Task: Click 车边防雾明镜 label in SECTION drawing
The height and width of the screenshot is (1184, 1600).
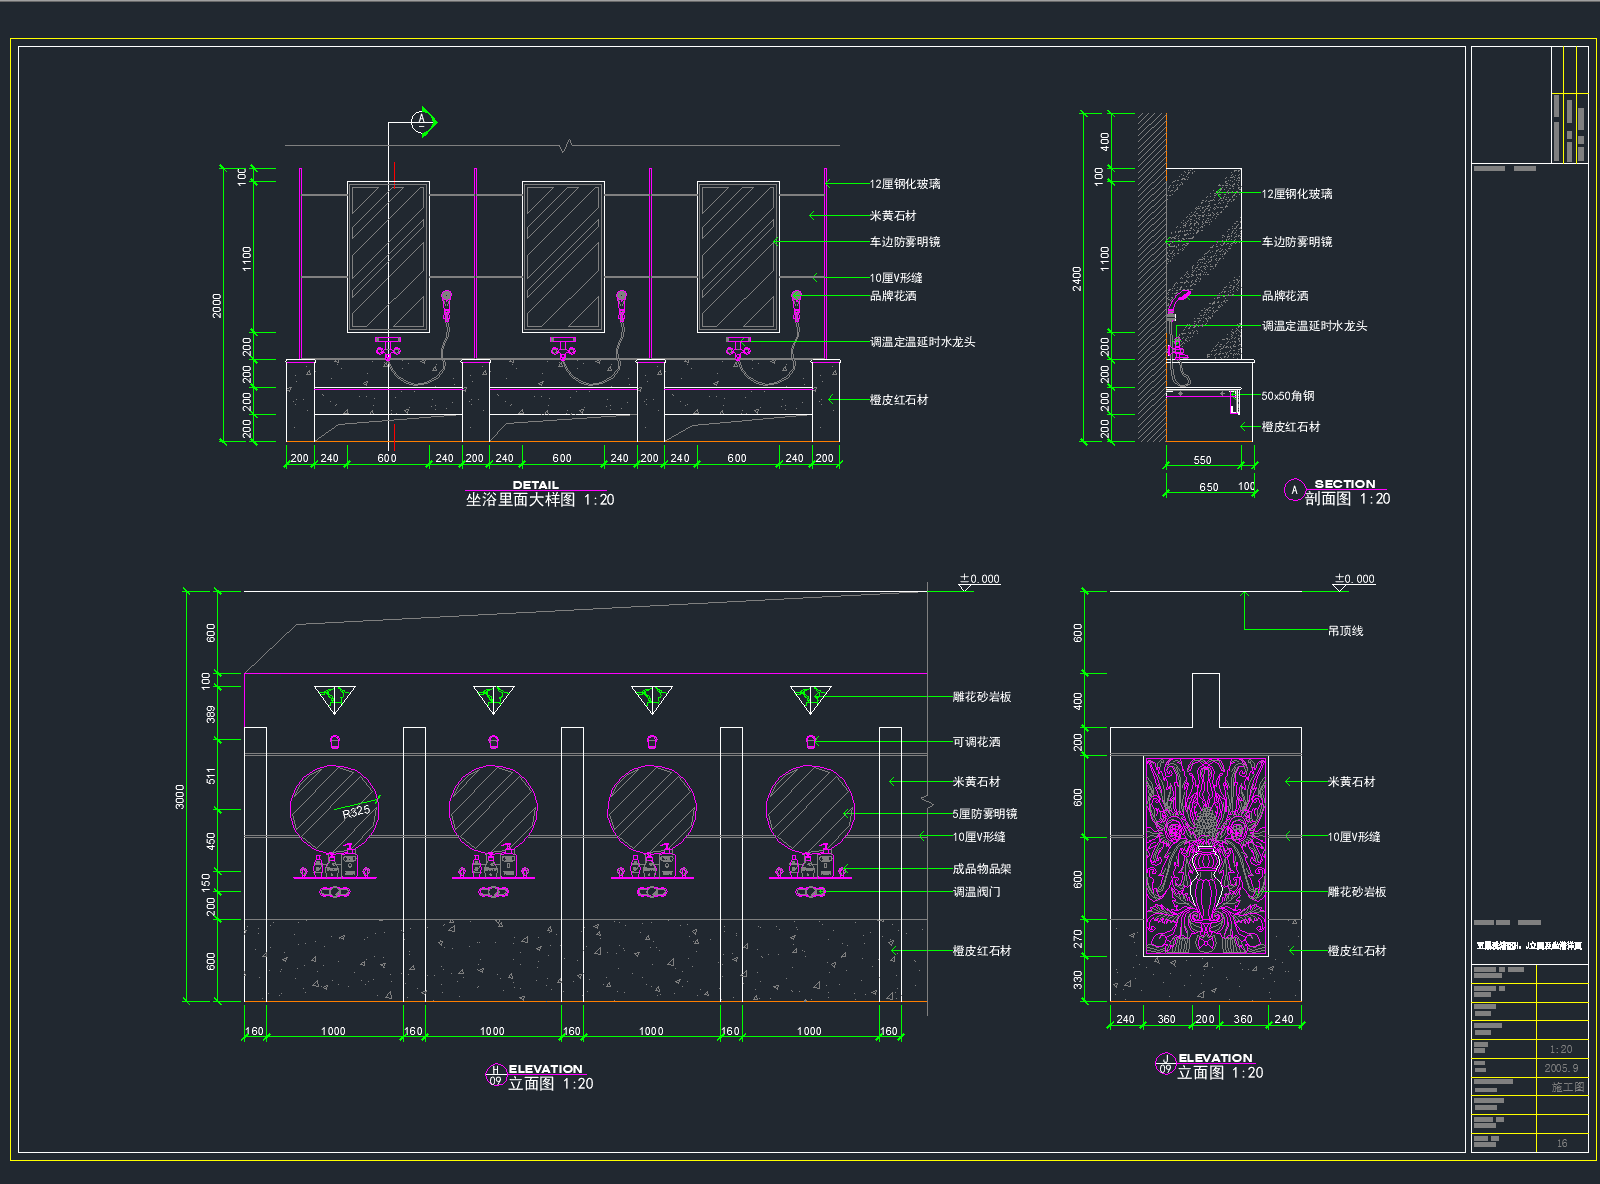Action: (1297, 242)
